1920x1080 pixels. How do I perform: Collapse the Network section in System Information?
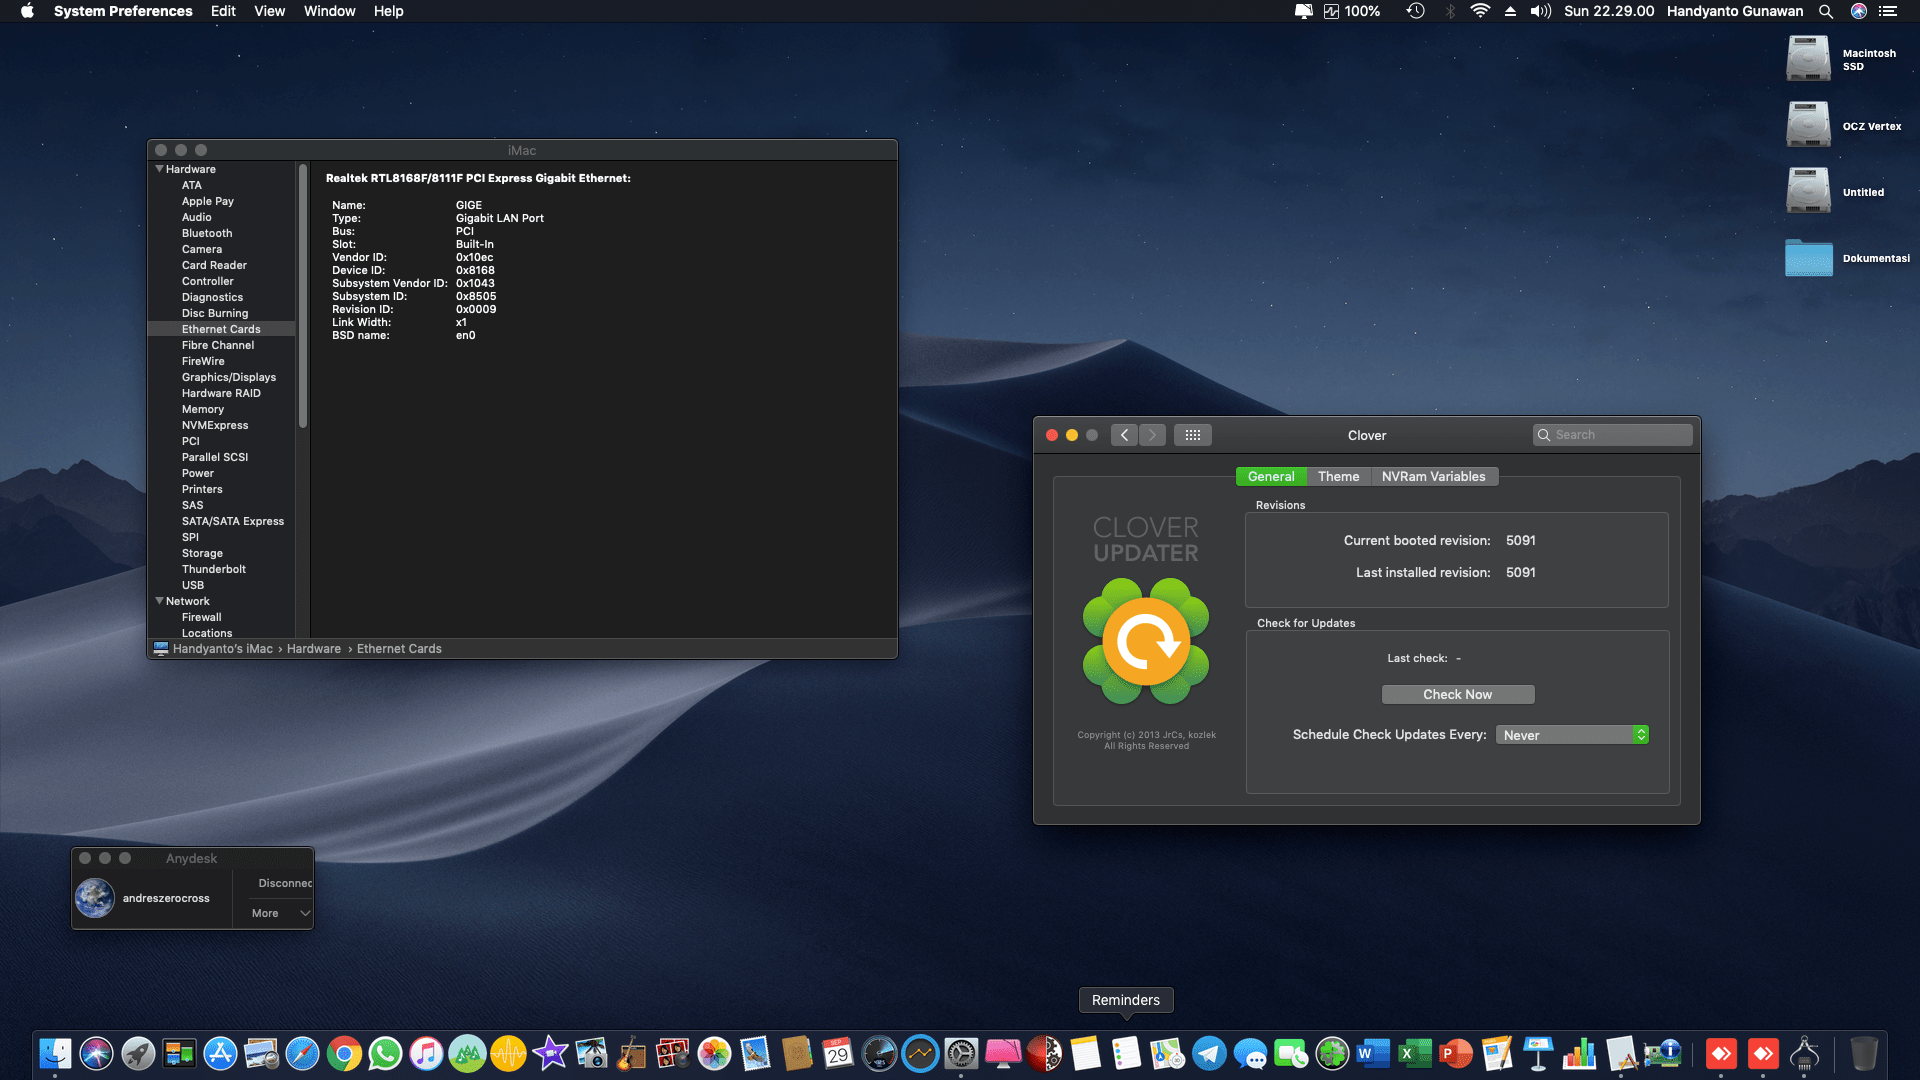click(x=160, y=601)
